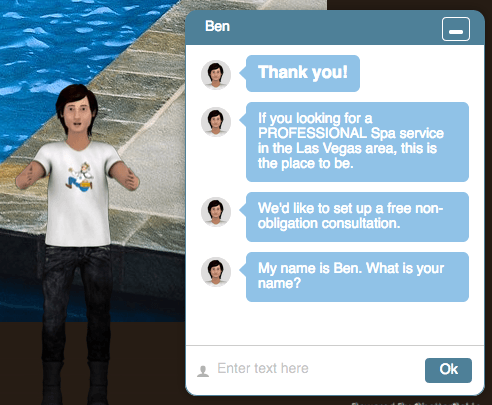This screenshot has height=405, width=492.
Task: Click Ben's avatar beside the Thank you message
Action: click(x=216, y=75)
